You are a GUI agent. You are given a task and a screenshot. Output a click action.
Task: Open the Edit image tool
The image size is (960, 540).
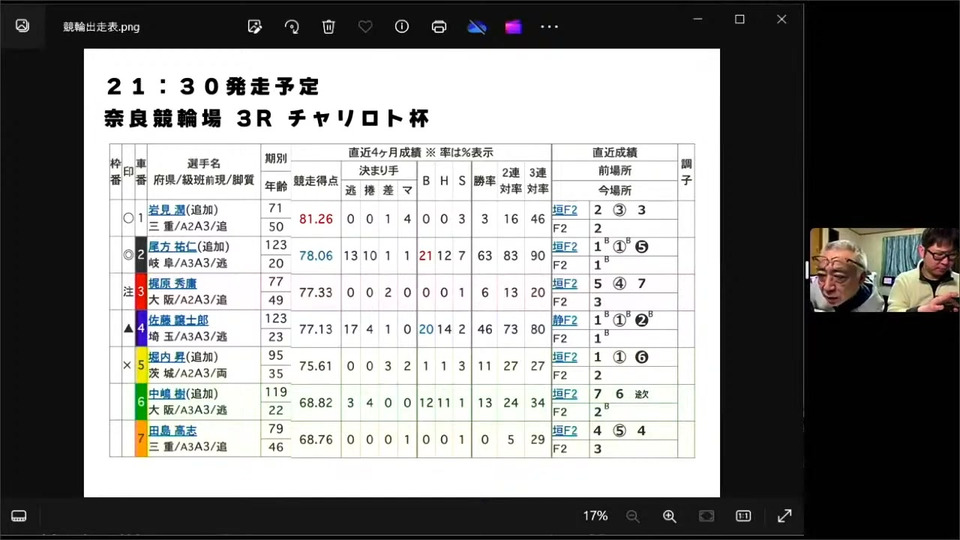255,26
